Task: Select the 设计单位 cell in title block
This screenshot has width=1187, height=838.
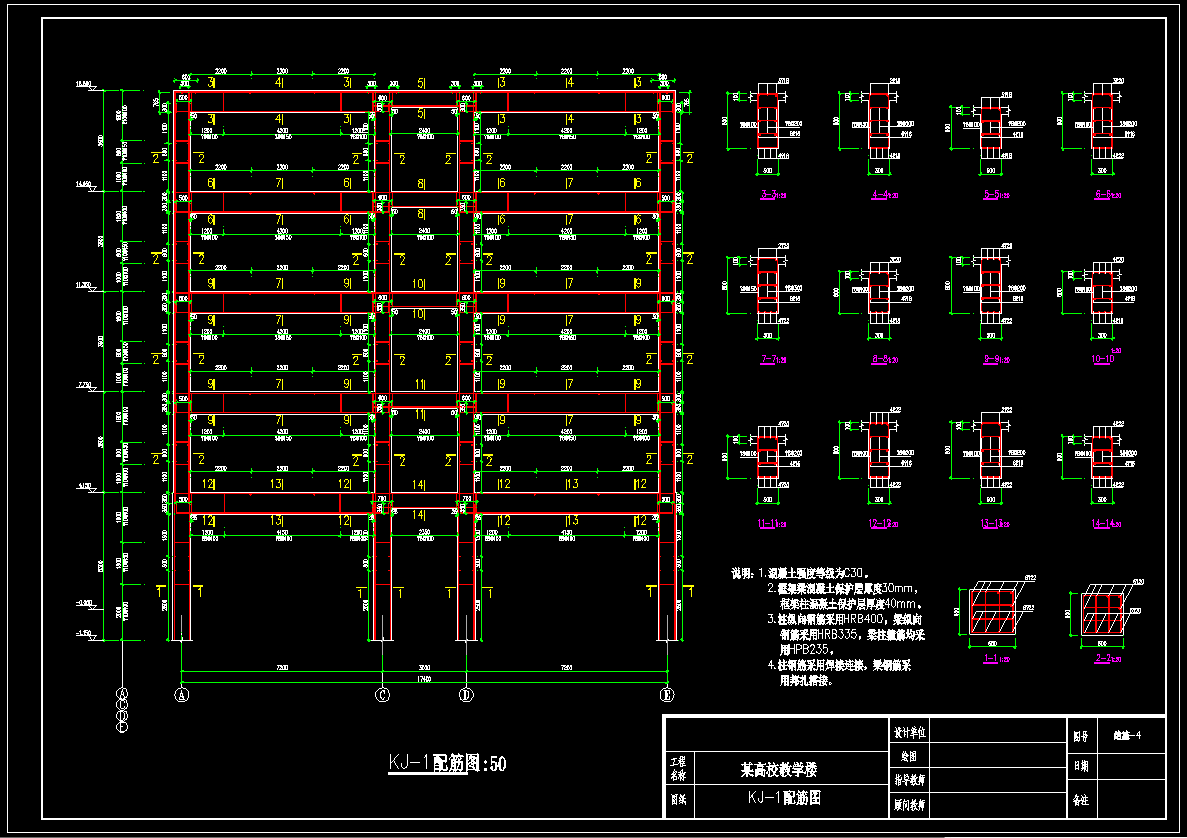Action: click(x=908, y=732)
